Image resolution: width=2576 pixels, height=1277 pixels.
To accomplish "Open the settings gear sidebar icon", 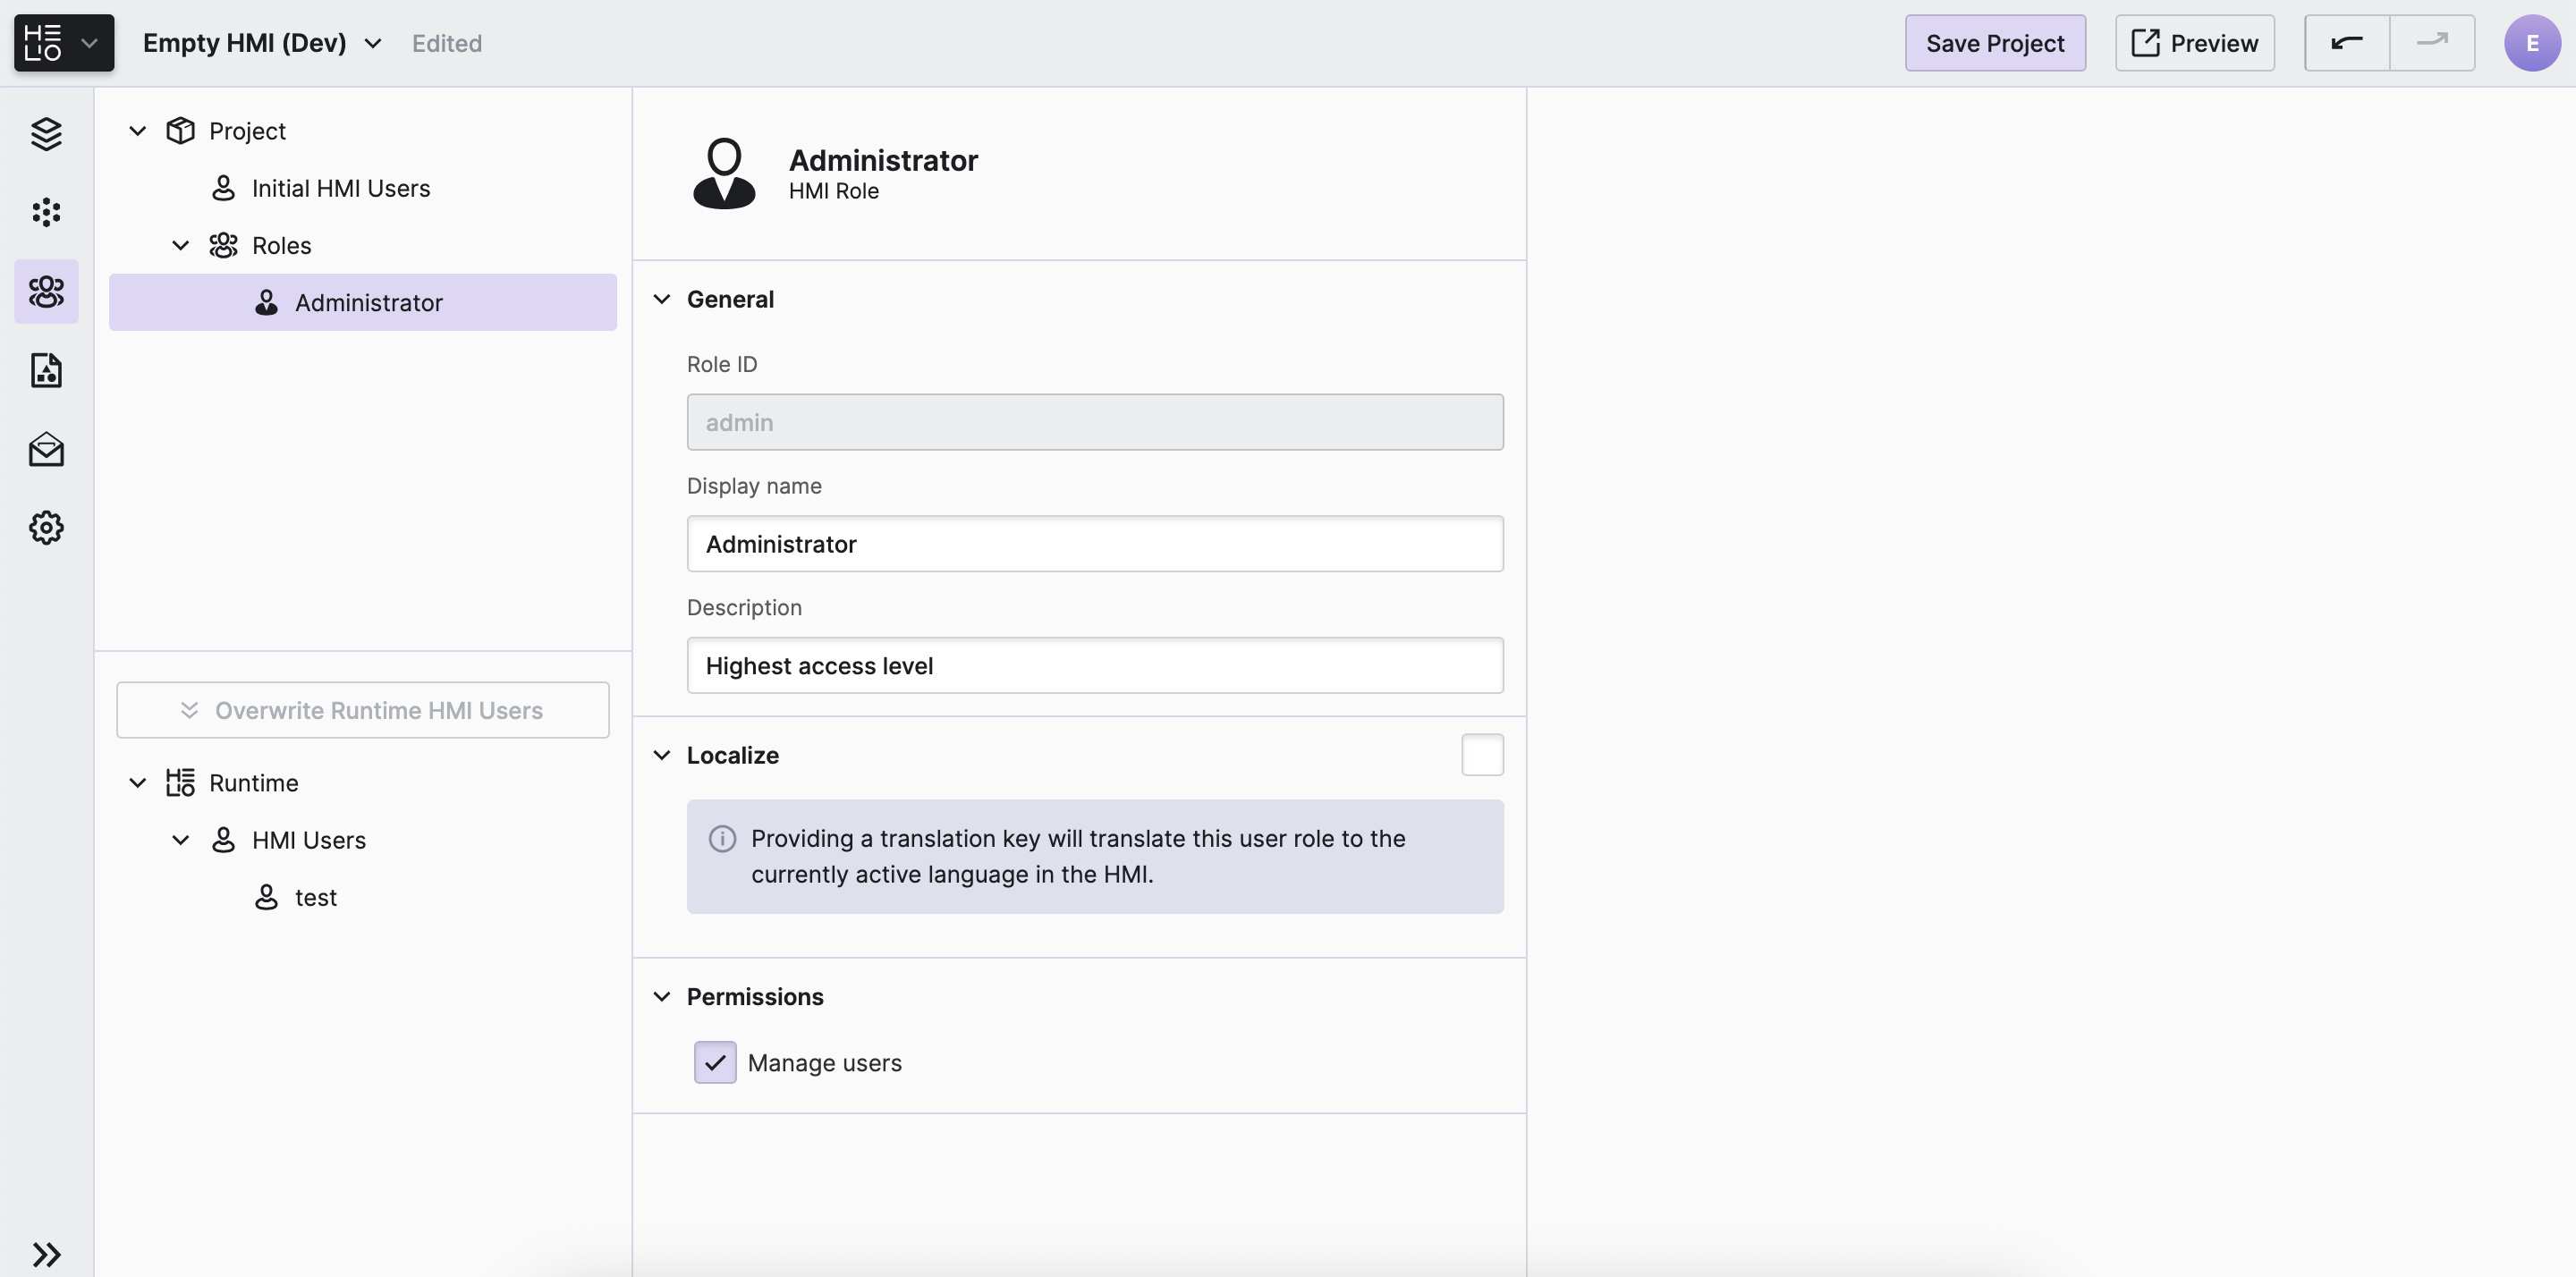I will tap(46, 527).
